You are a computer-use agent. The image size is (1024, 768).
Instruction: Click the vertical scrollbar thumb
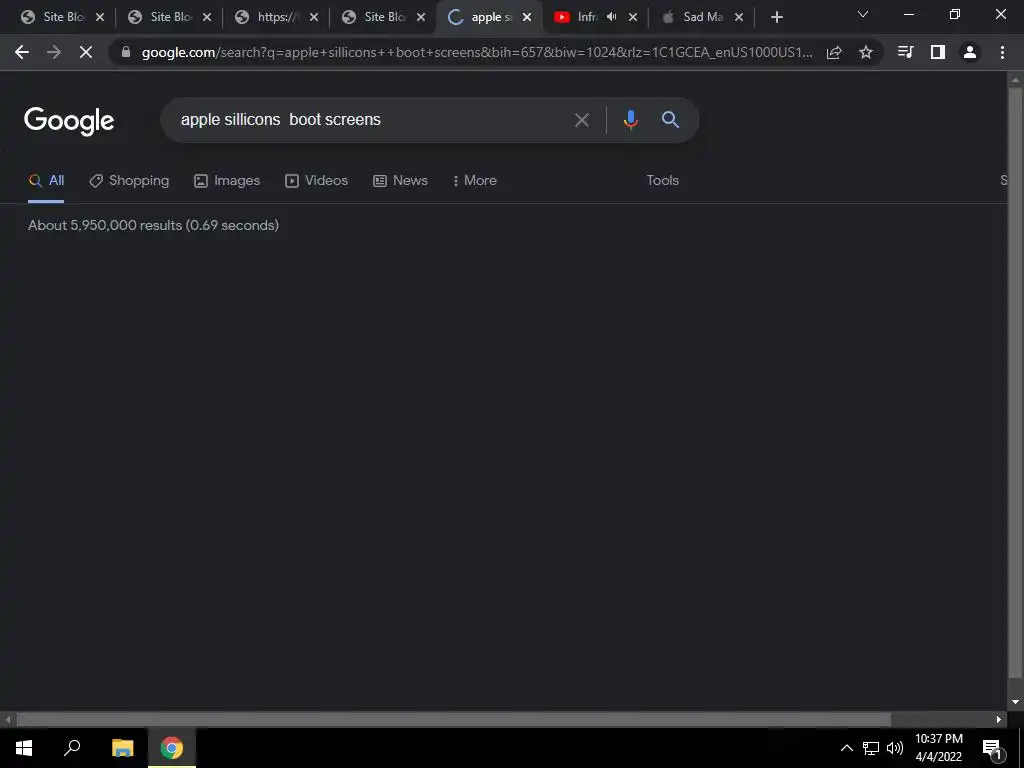click(1015, 382)
